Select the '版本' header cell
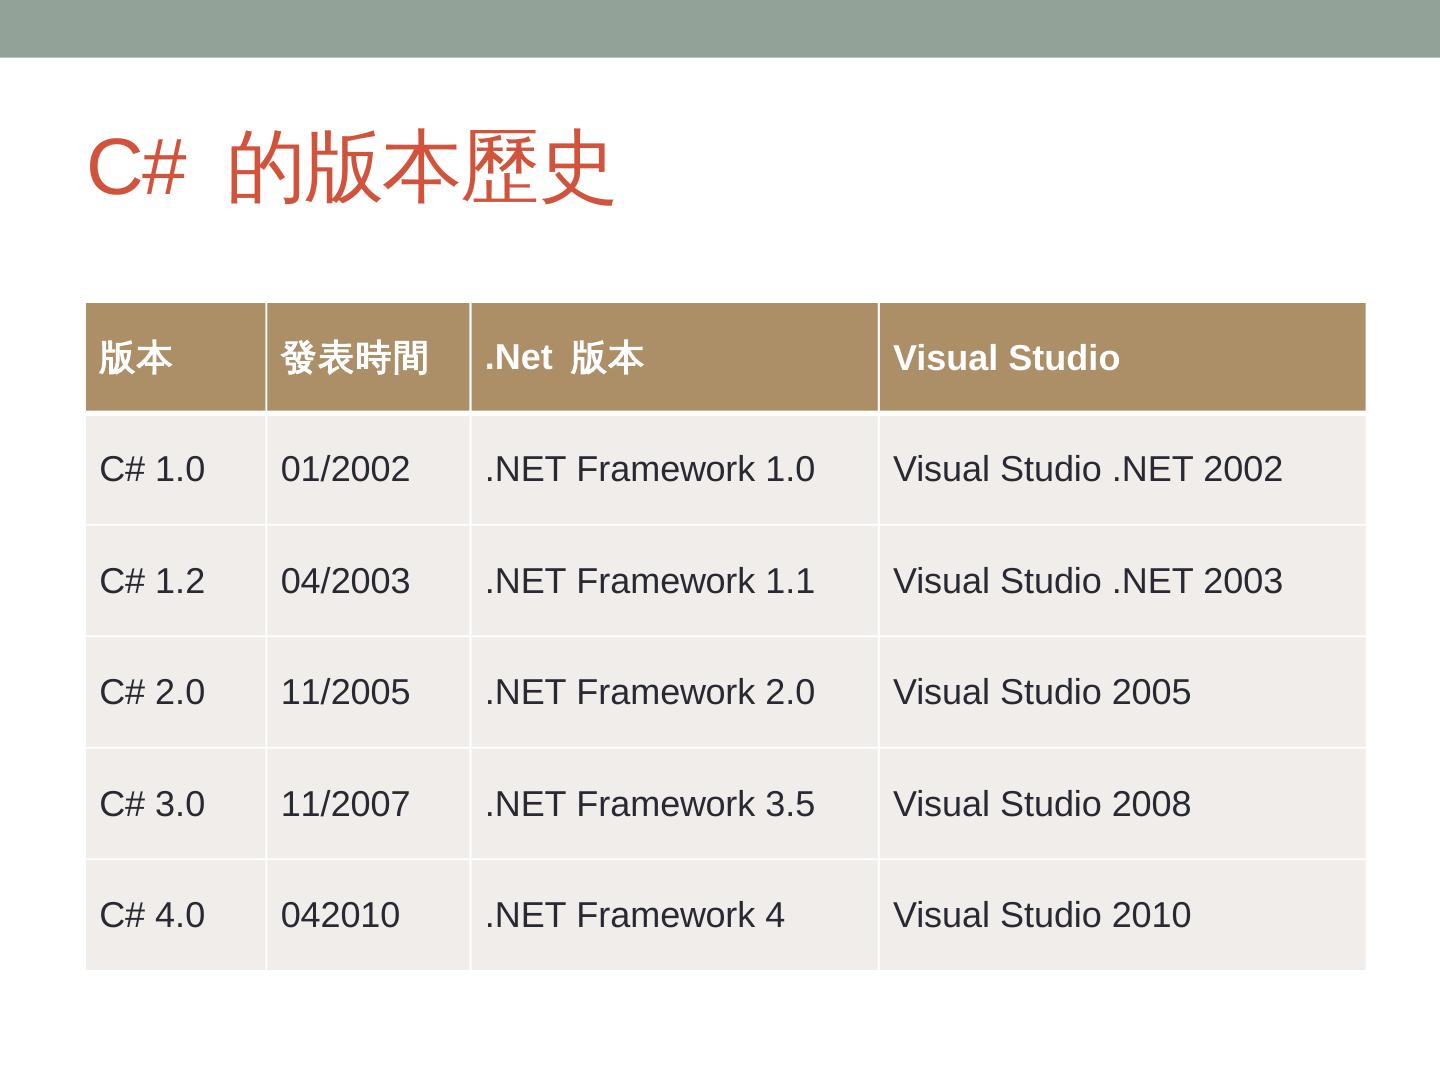Viewport: 1440px width, 1080px height. [x=136, y=358]
